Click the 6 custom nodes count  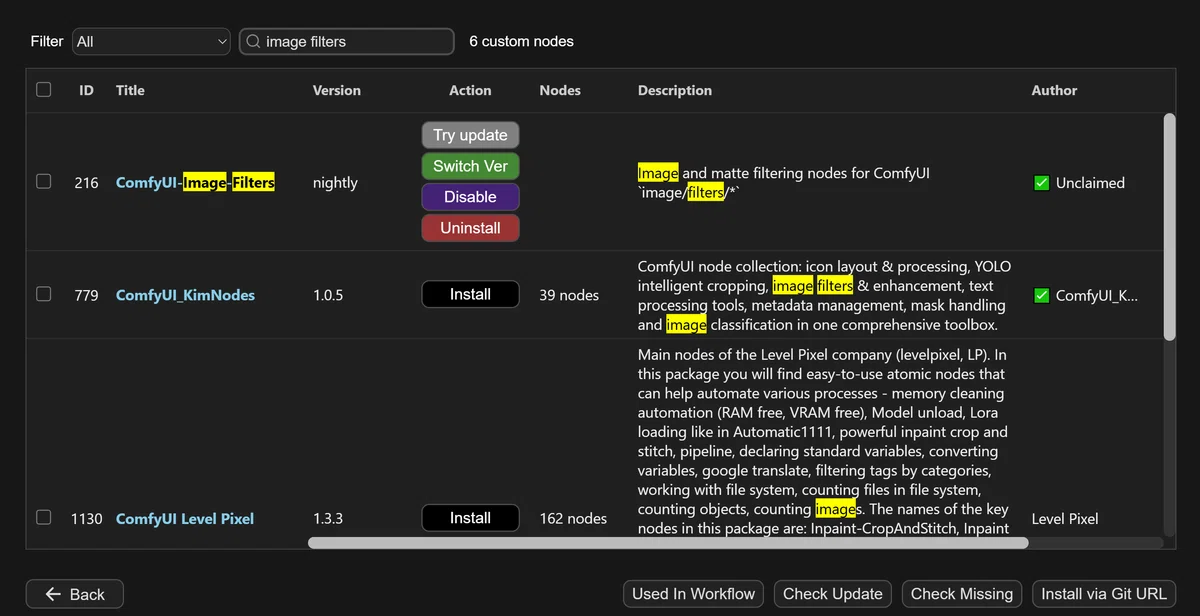click(x=521, y=41)
